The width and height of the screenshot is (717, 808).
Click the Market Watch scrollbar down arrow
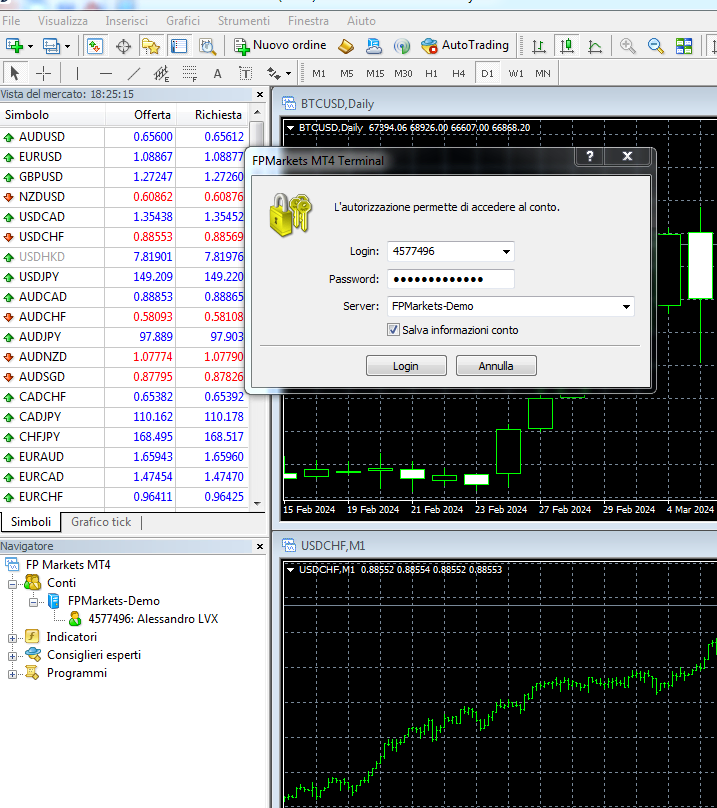coord(257,503)
